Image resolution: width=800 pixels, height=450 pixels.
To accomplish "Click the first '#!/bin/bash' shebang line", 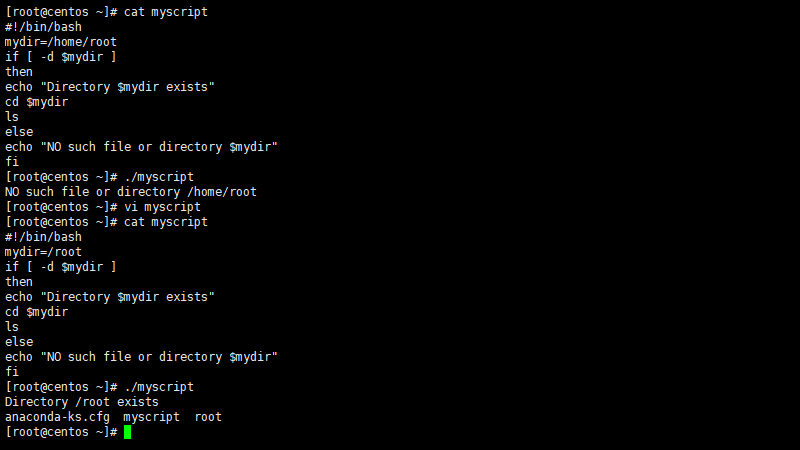I will click(x=43, y=27).
